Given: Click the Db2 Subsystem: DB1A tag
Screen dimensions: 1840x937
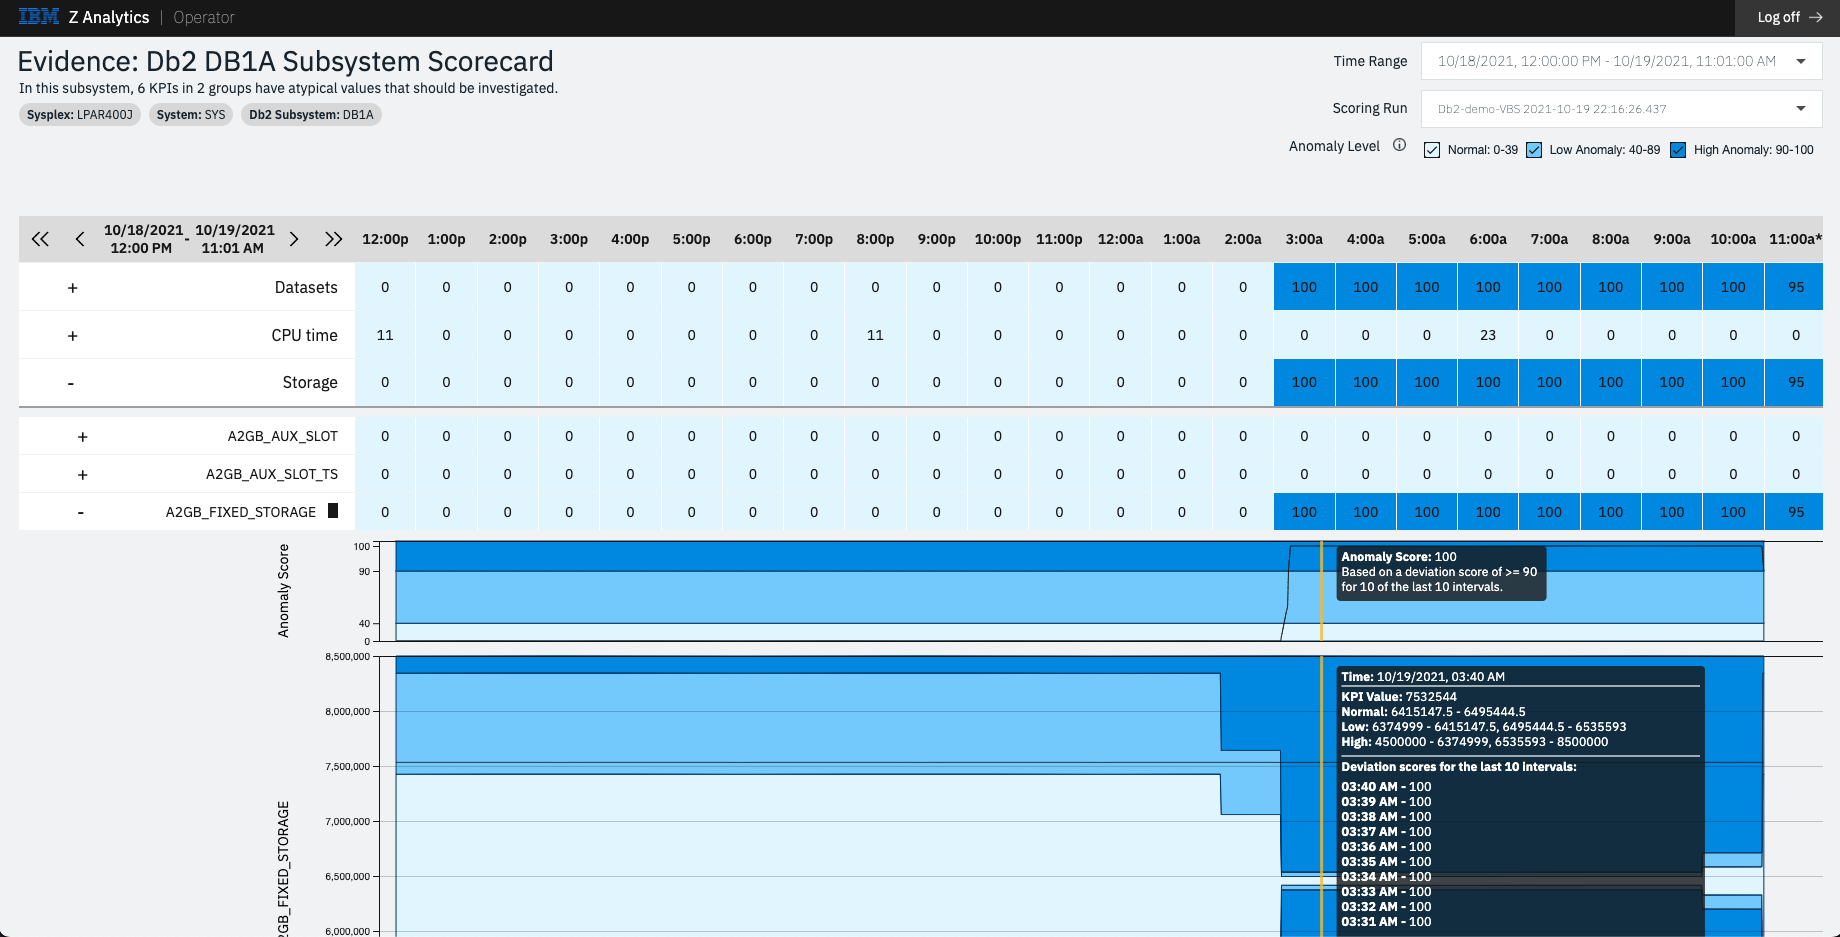Looking at the screenshot, I should (x=311, y=115).
